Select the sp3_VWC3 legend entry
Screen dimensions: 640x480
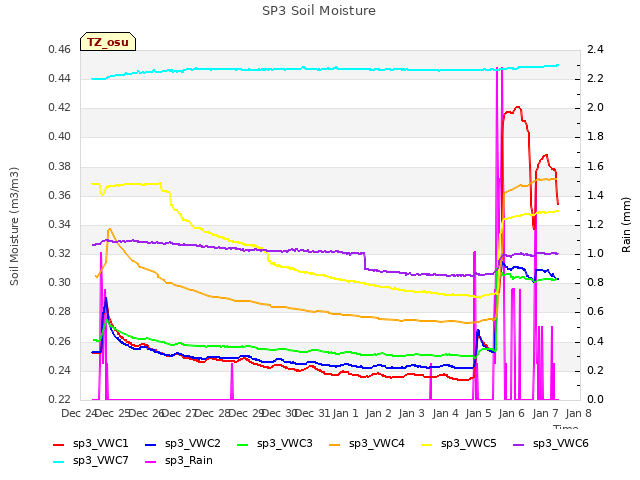275,444
